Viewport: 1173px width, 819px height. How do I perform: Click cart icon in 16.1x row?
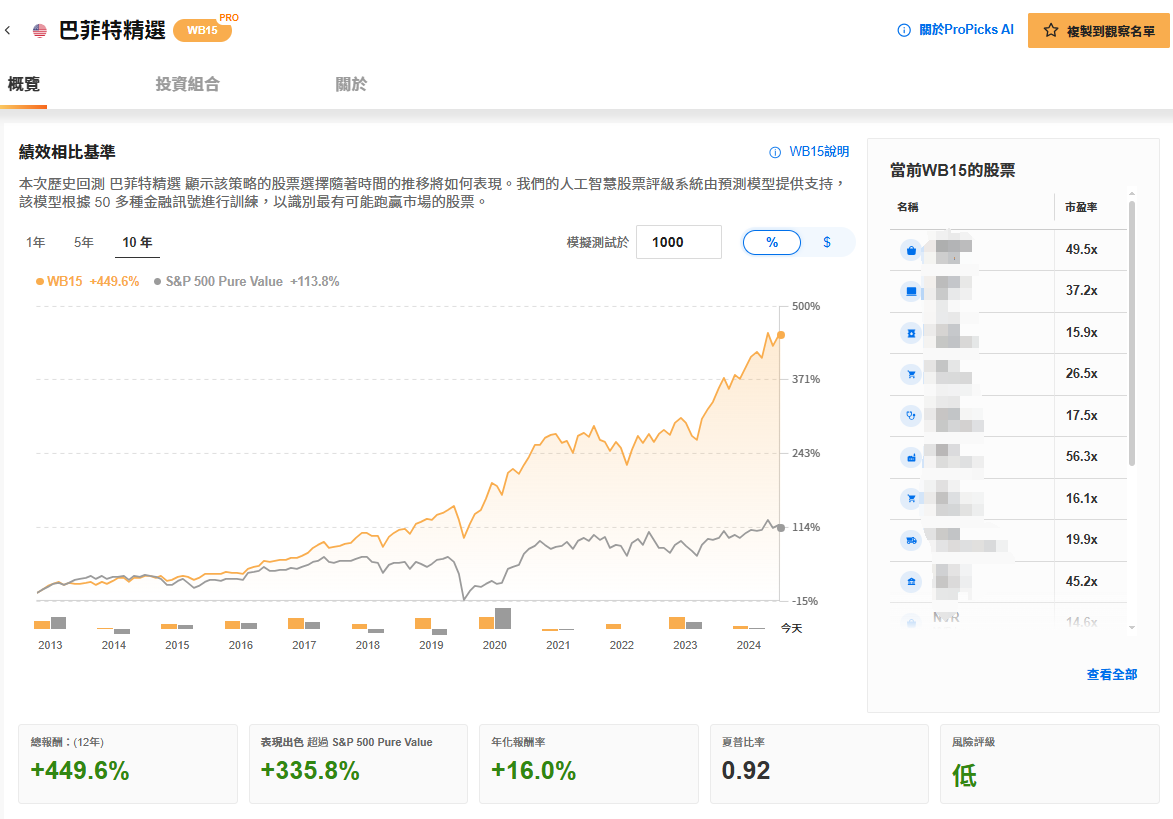(910, 499)
